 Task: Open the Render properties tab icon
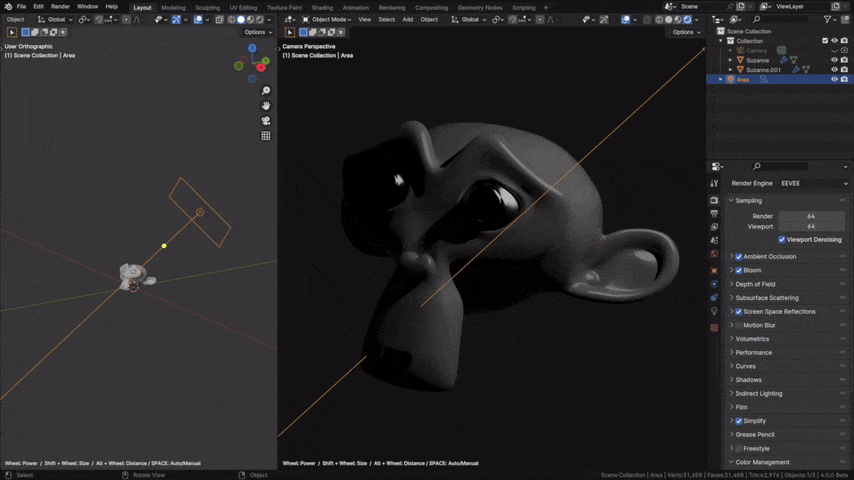(x=714, y=200)
